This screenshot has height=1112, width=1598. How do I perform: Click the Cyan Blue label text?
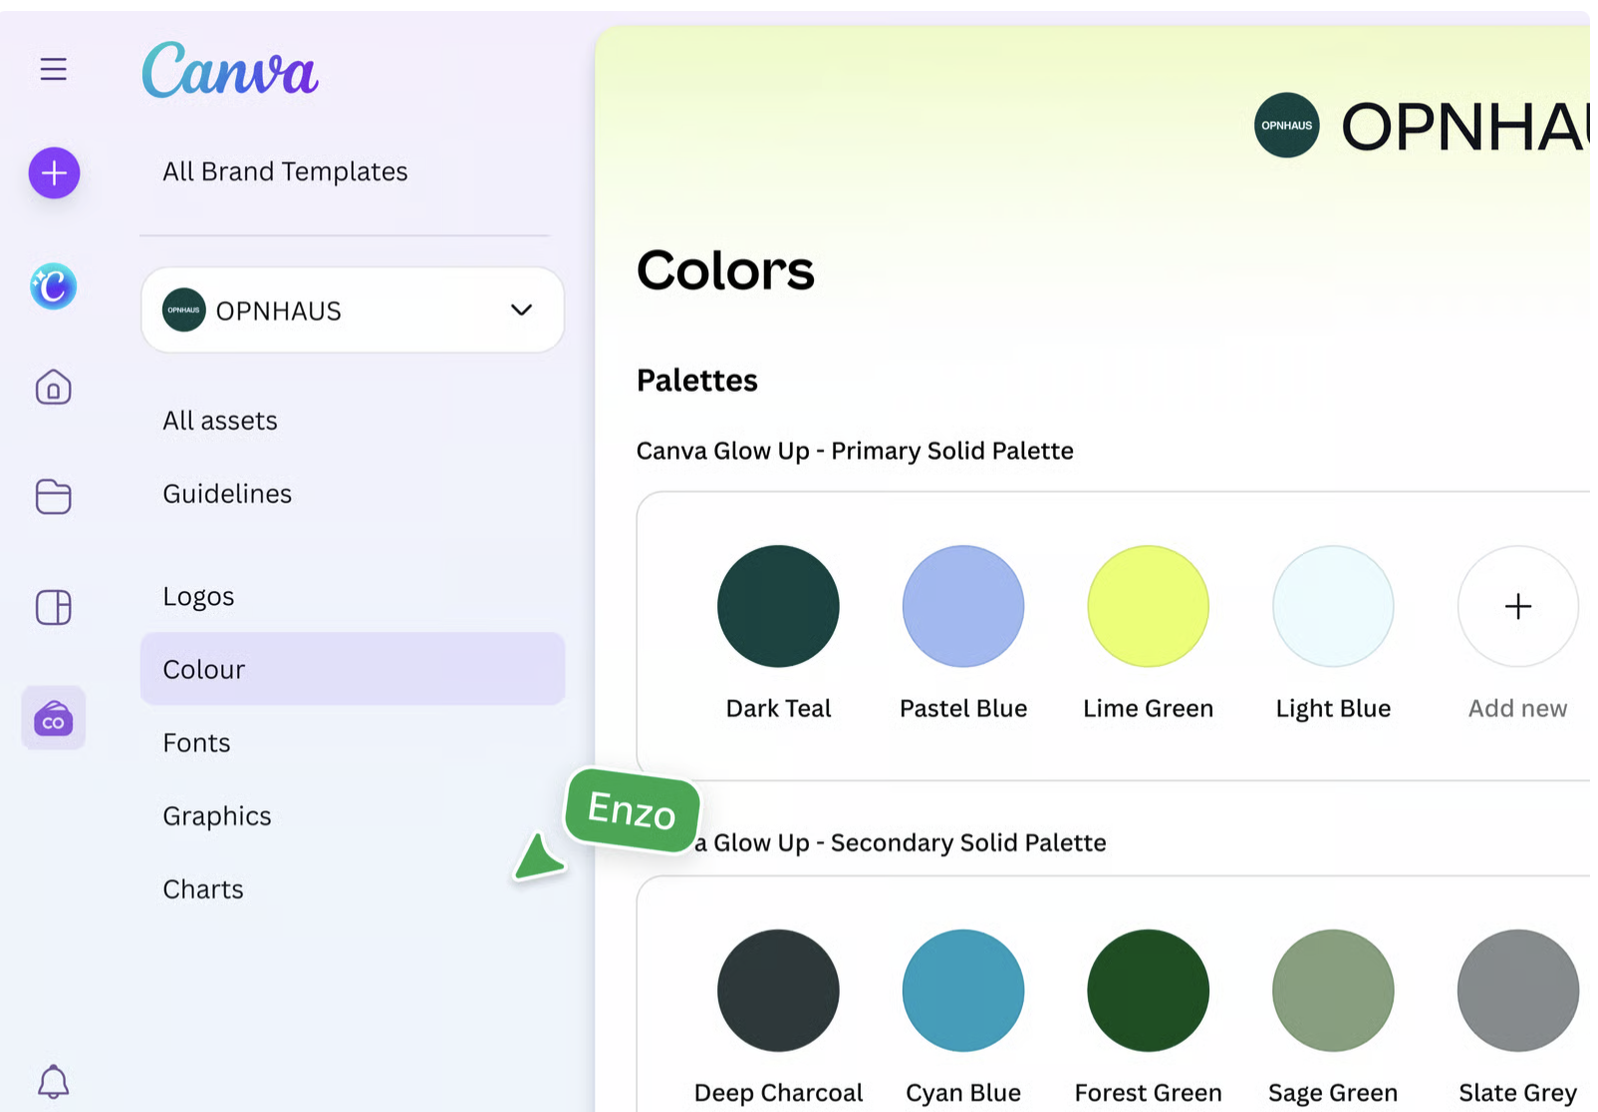[x=963, y=1093]
